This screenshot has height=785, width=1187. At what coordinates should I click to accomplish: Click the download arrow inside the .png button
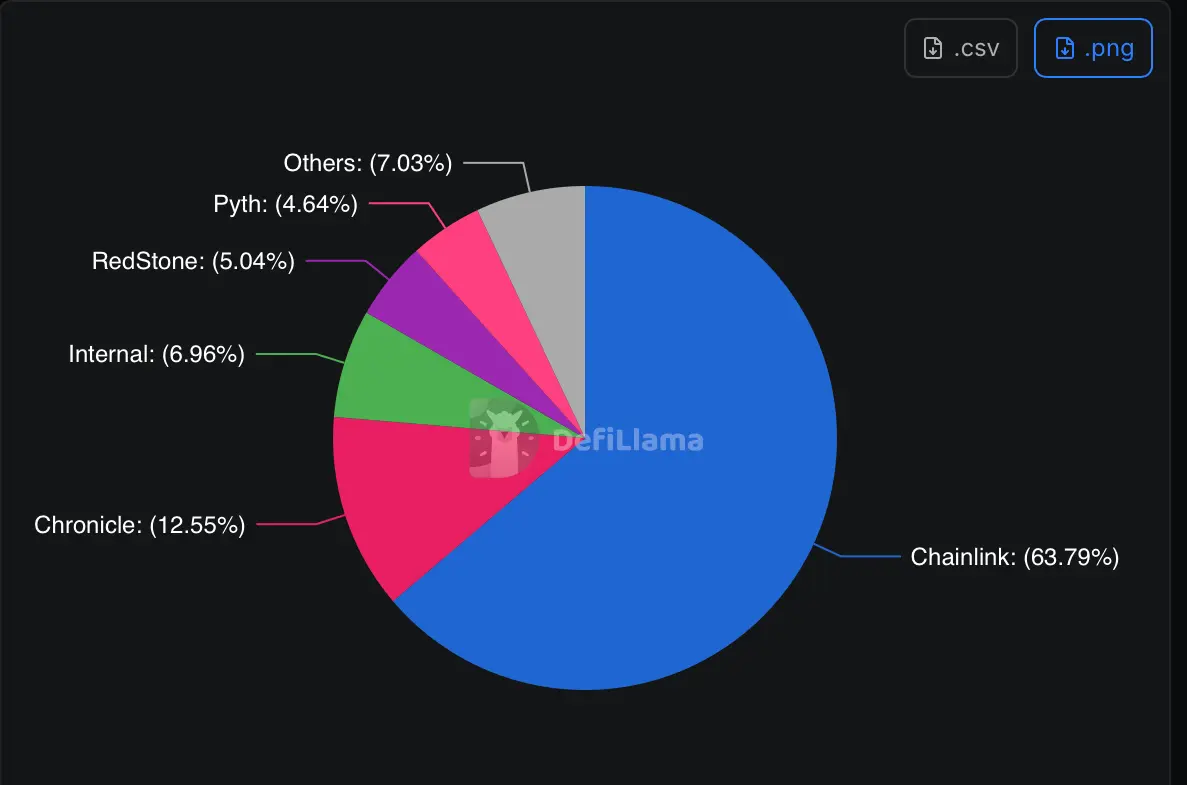coord(1063,47)
